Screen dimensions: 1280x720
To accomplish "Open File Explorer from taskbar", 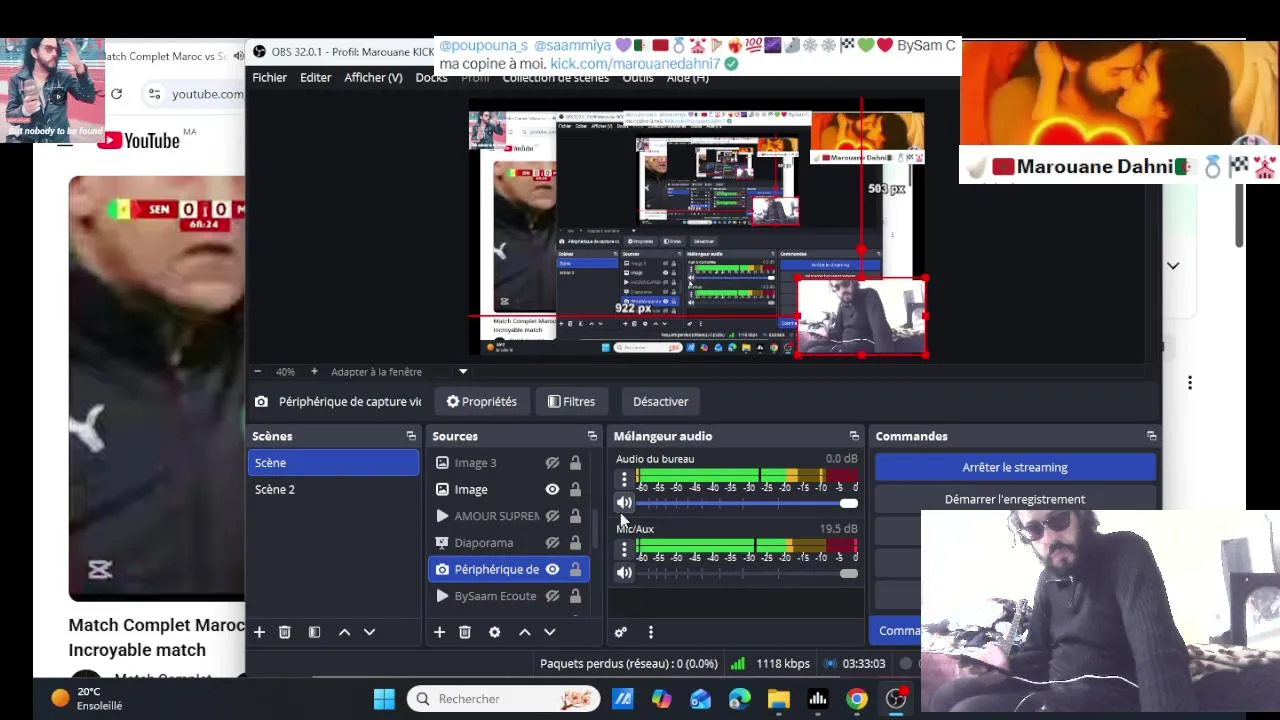I will [779, 699].
